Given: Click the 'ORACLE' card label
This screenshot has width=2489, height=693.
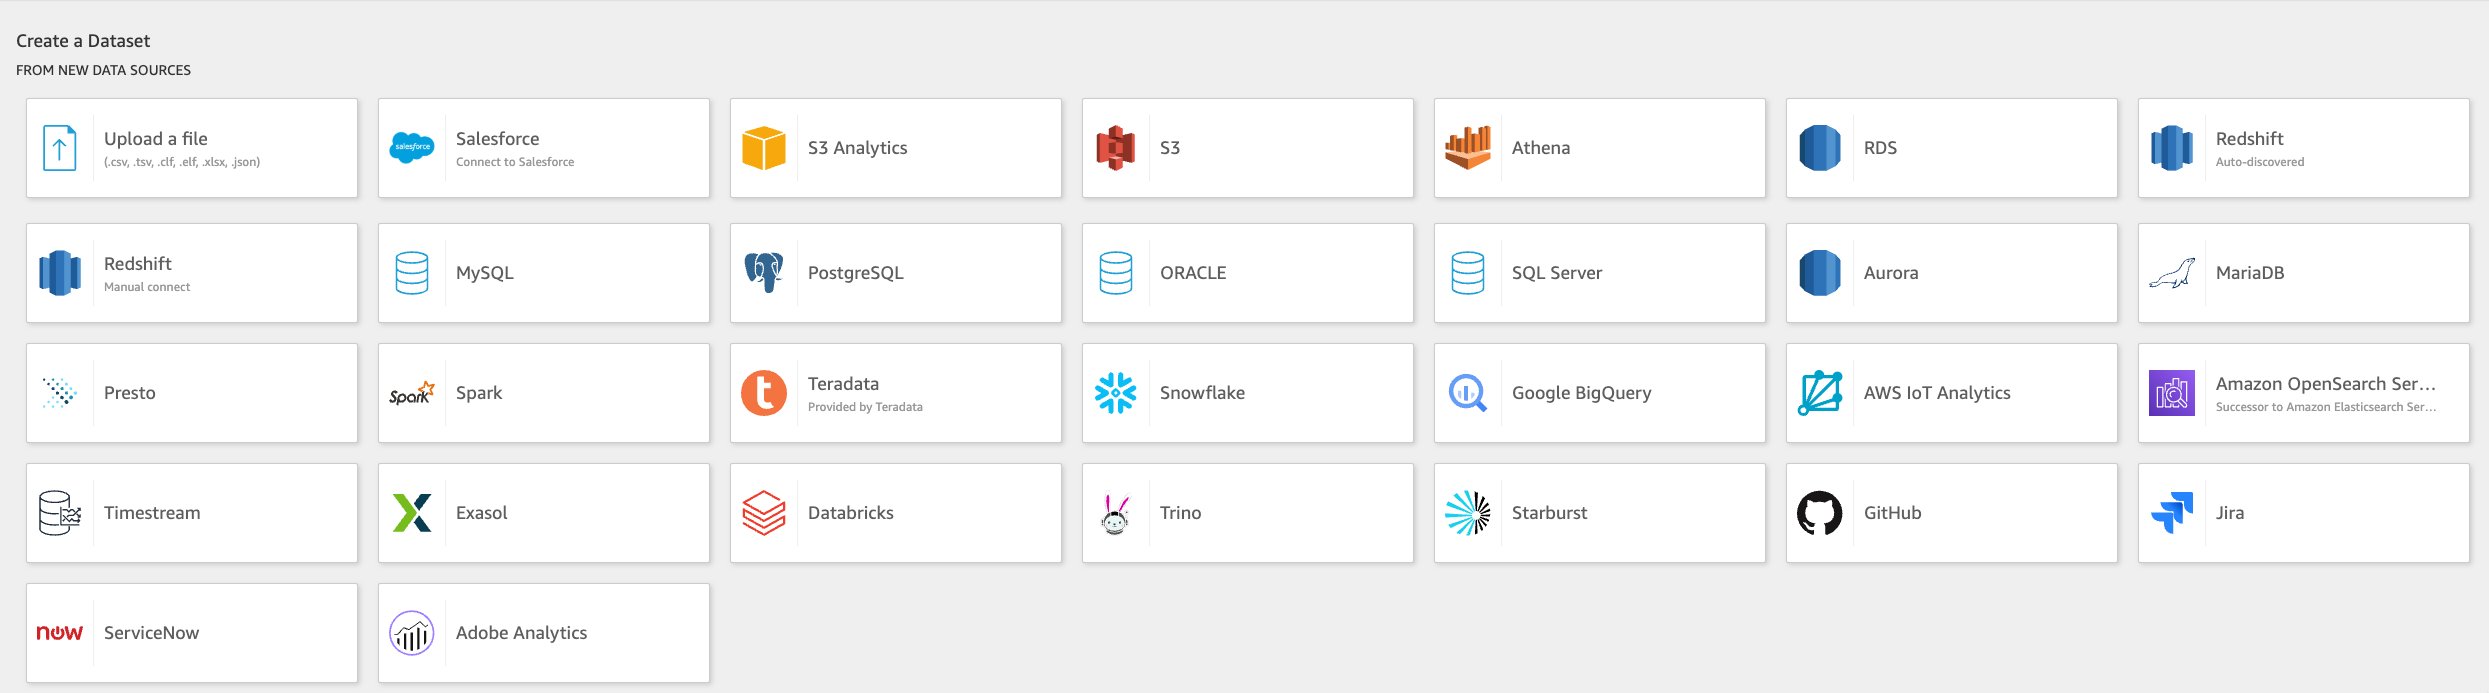Looking at the screenshot, I should pyautogui.click(x=1193, y=273).
